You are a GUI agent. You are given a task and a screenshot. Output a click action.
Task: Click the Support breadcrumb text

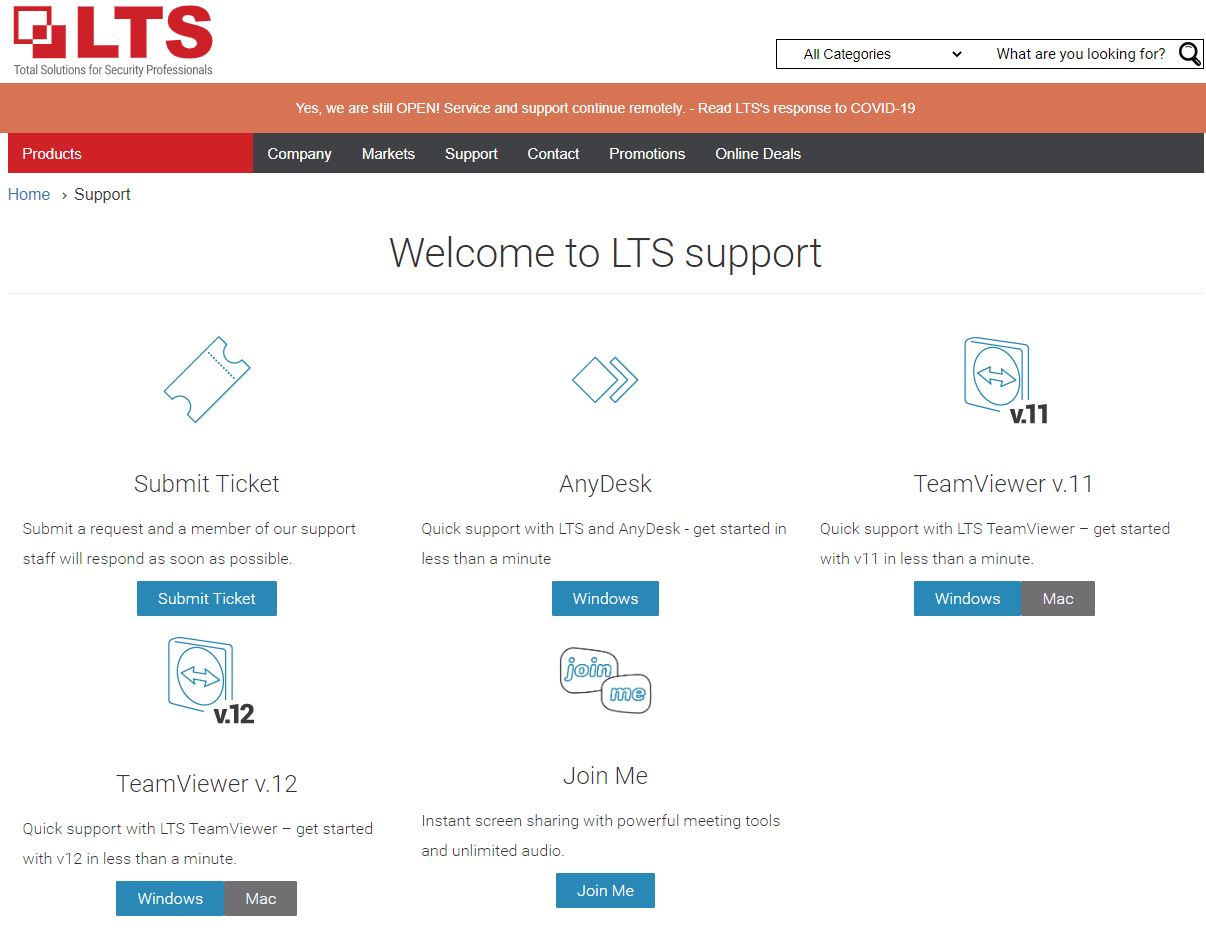pos(102,194)
